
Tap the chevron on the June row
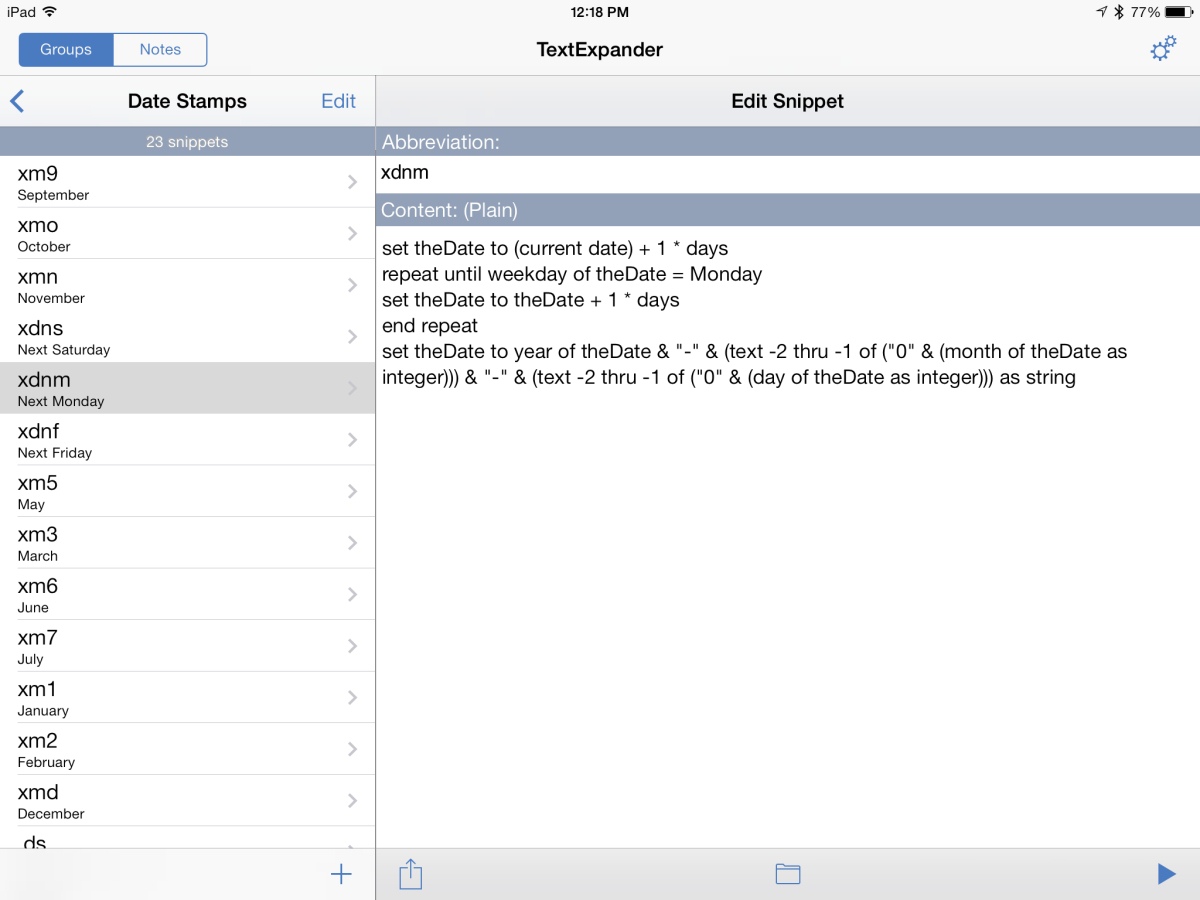click(x=352, y=595)
